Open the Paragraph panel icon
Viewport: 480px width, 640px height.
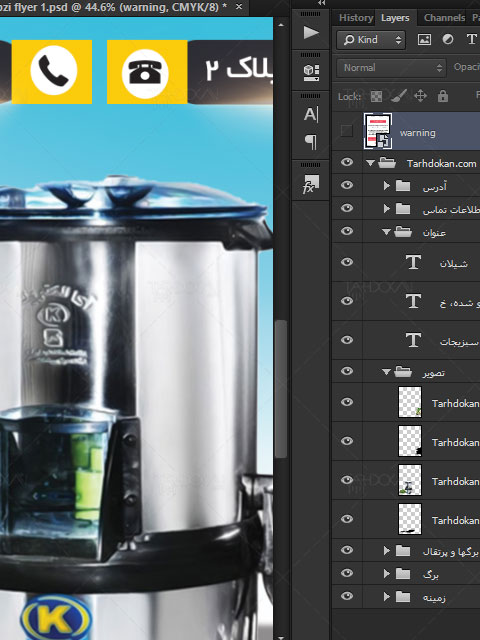click(x=311, y=142)
